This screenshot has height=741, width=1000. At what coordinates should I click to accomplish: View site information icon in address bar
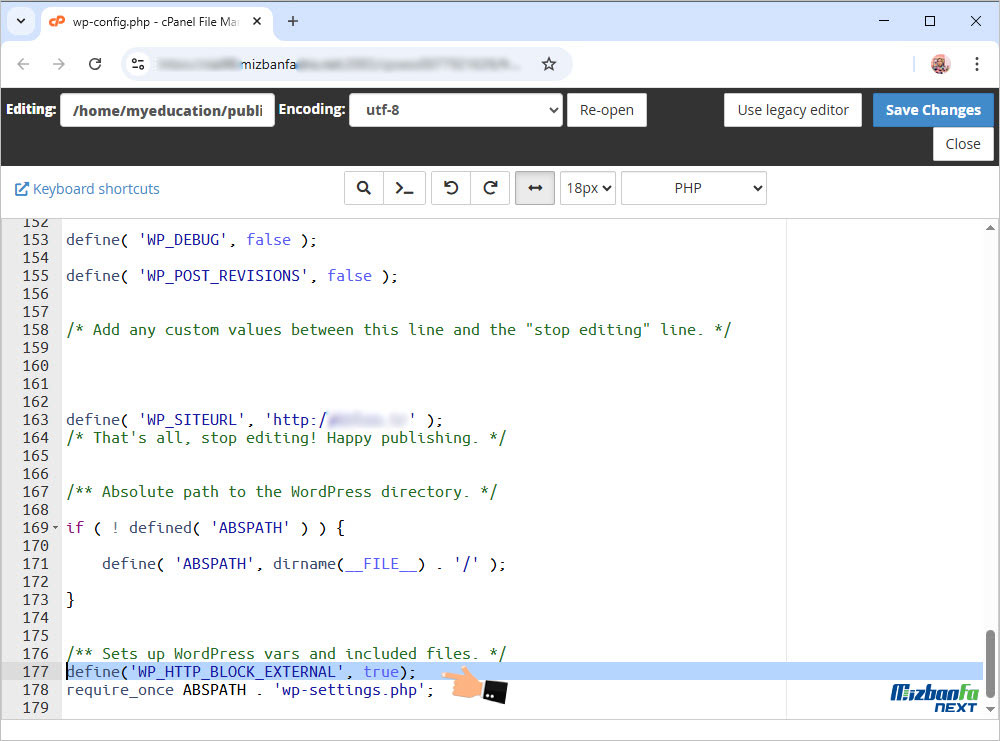pos(139,64)
